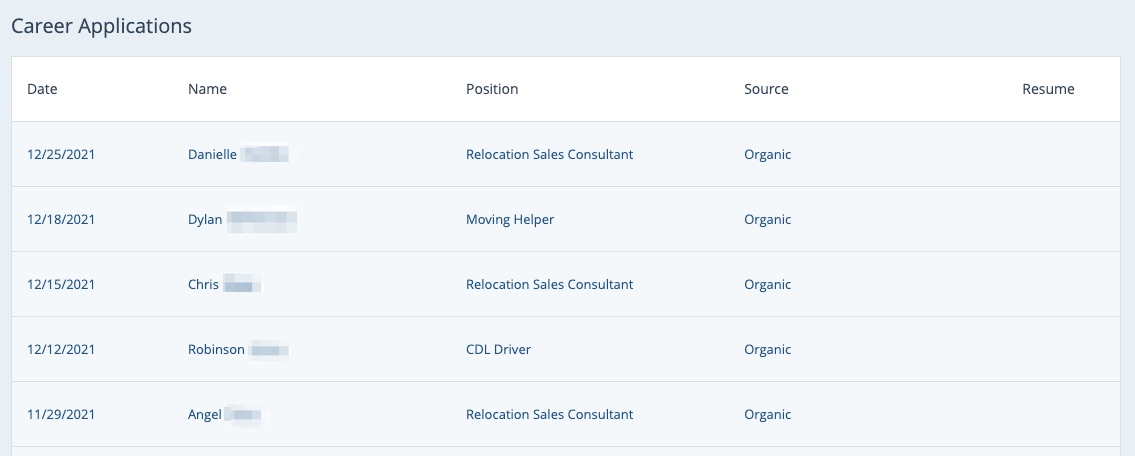This screenshot has width=1135, height=456.
Task: Click the Position column header
Action: (492, 89)
